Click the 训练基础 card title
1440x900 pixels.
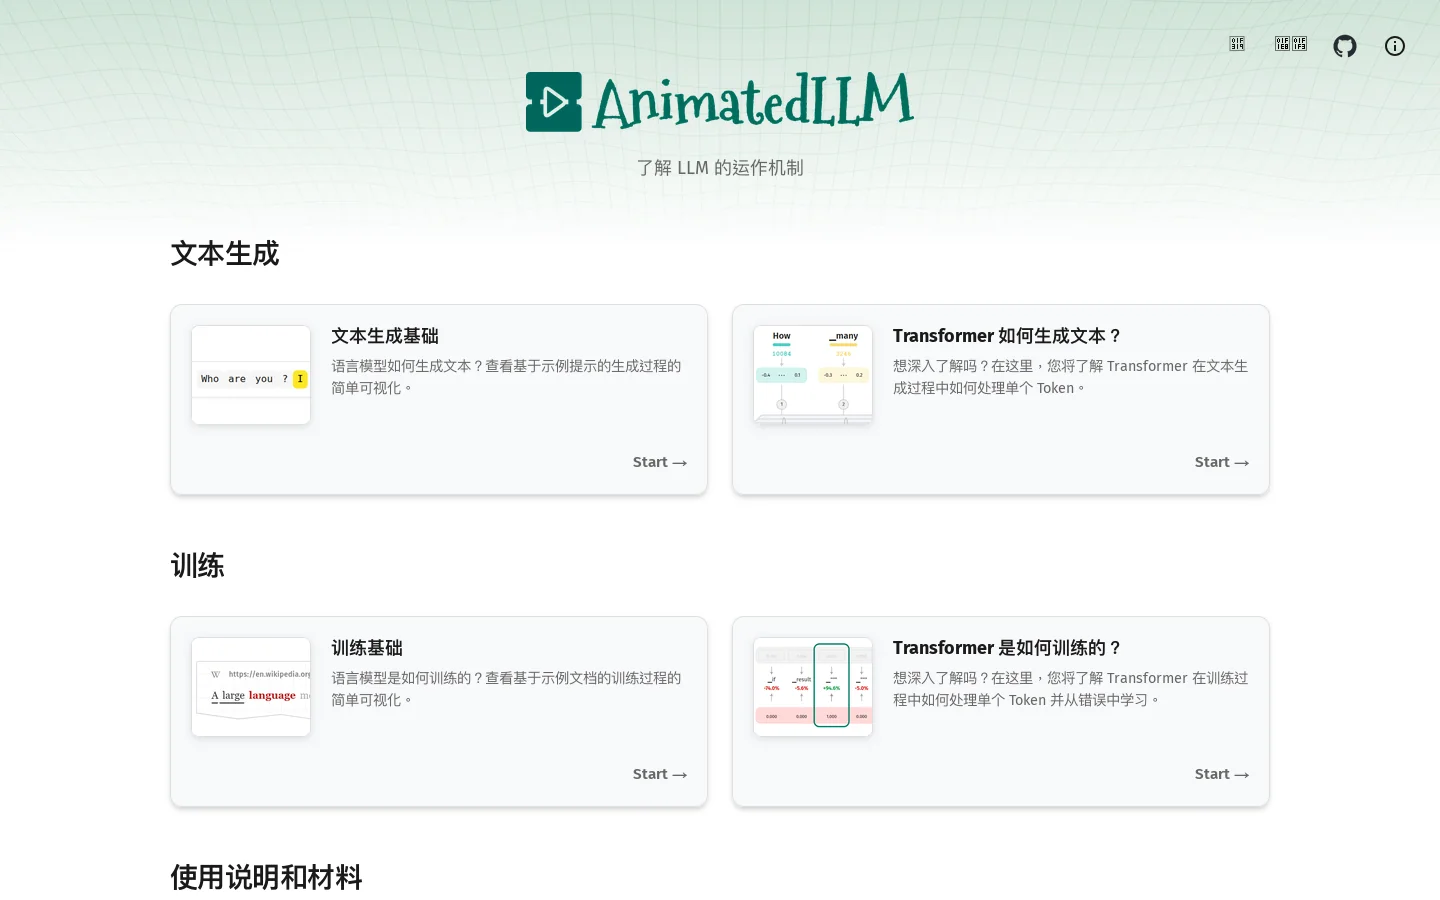pyautogui.click(x=367, y=648)
